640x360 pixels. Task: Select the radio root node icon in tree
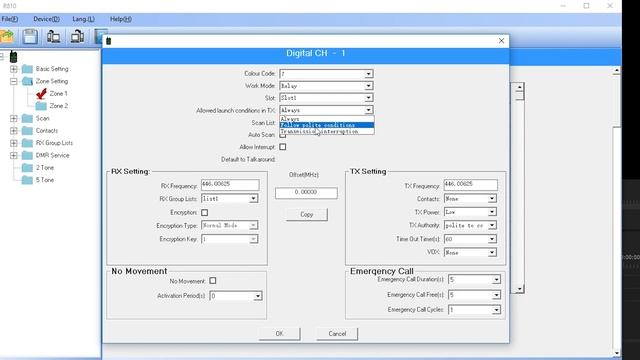click(13, 57)
